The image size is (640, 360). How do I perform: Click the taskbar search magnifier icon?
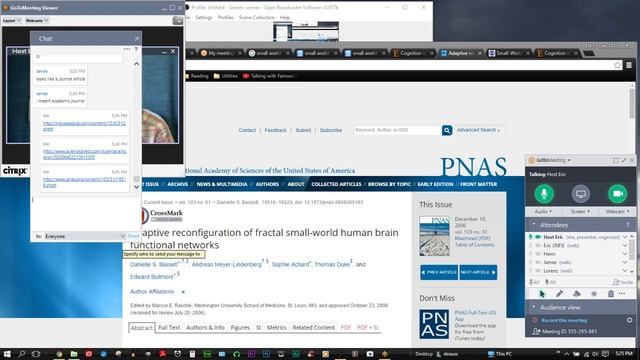(22, 354)
